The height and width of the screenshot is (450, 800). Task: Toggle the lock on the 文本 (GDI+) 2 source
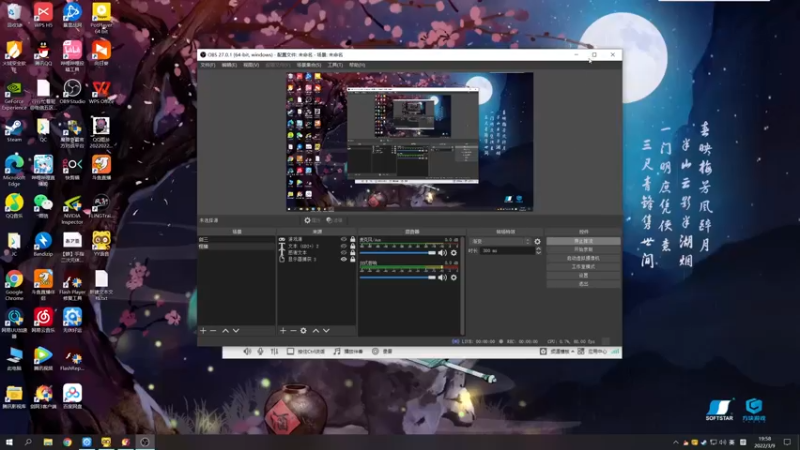tap(353, 246)
